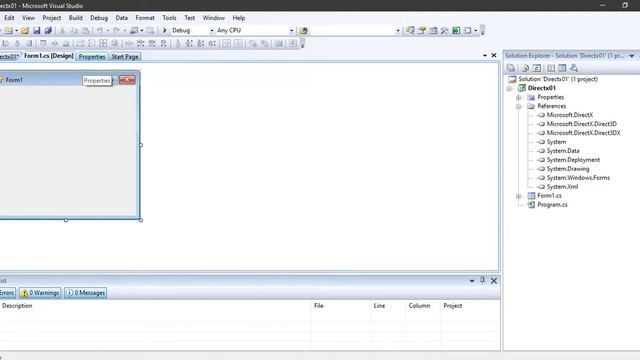The height and width of the screenshot is (360, 640).
Task: Open the Tools menu
Action: click(169, 18)
